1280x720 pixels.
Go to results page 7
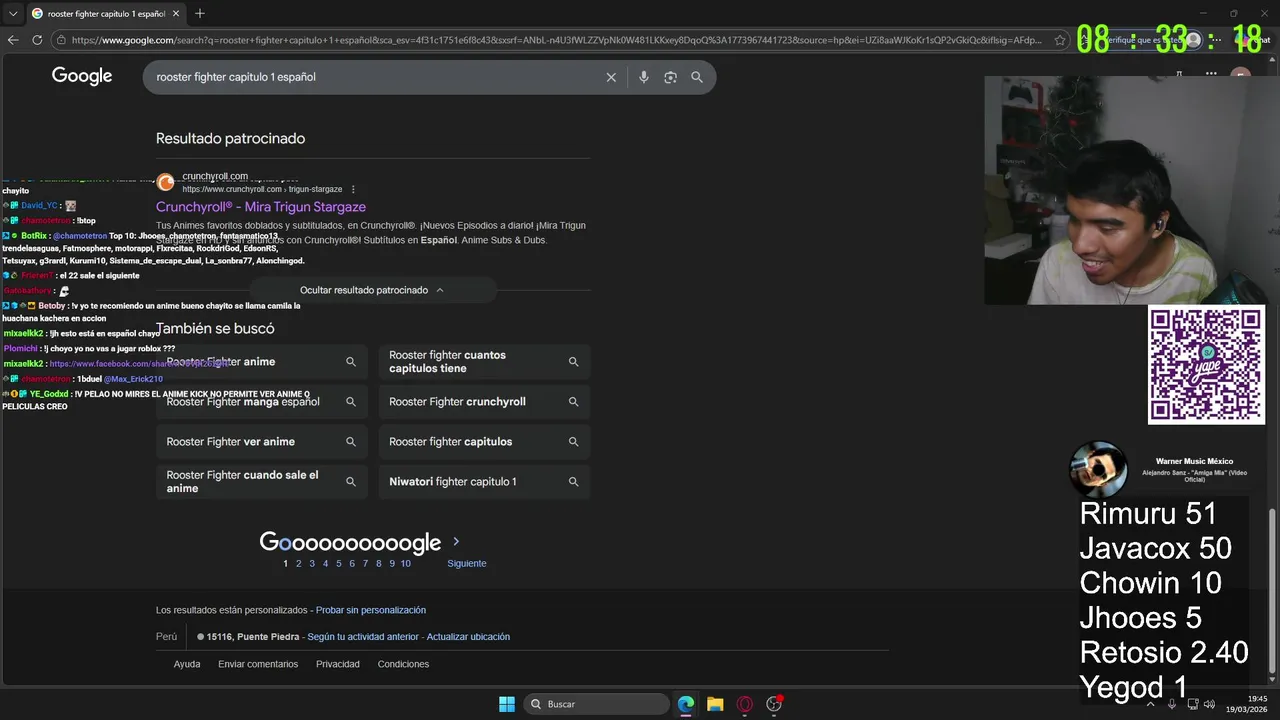pos(365,564)
